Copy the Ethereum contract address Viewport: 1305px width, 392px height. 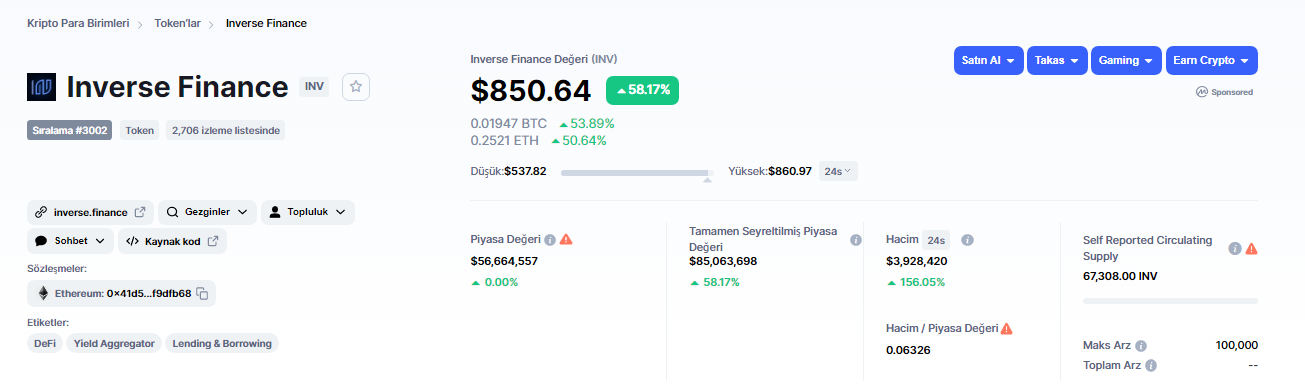coord(202,294)
